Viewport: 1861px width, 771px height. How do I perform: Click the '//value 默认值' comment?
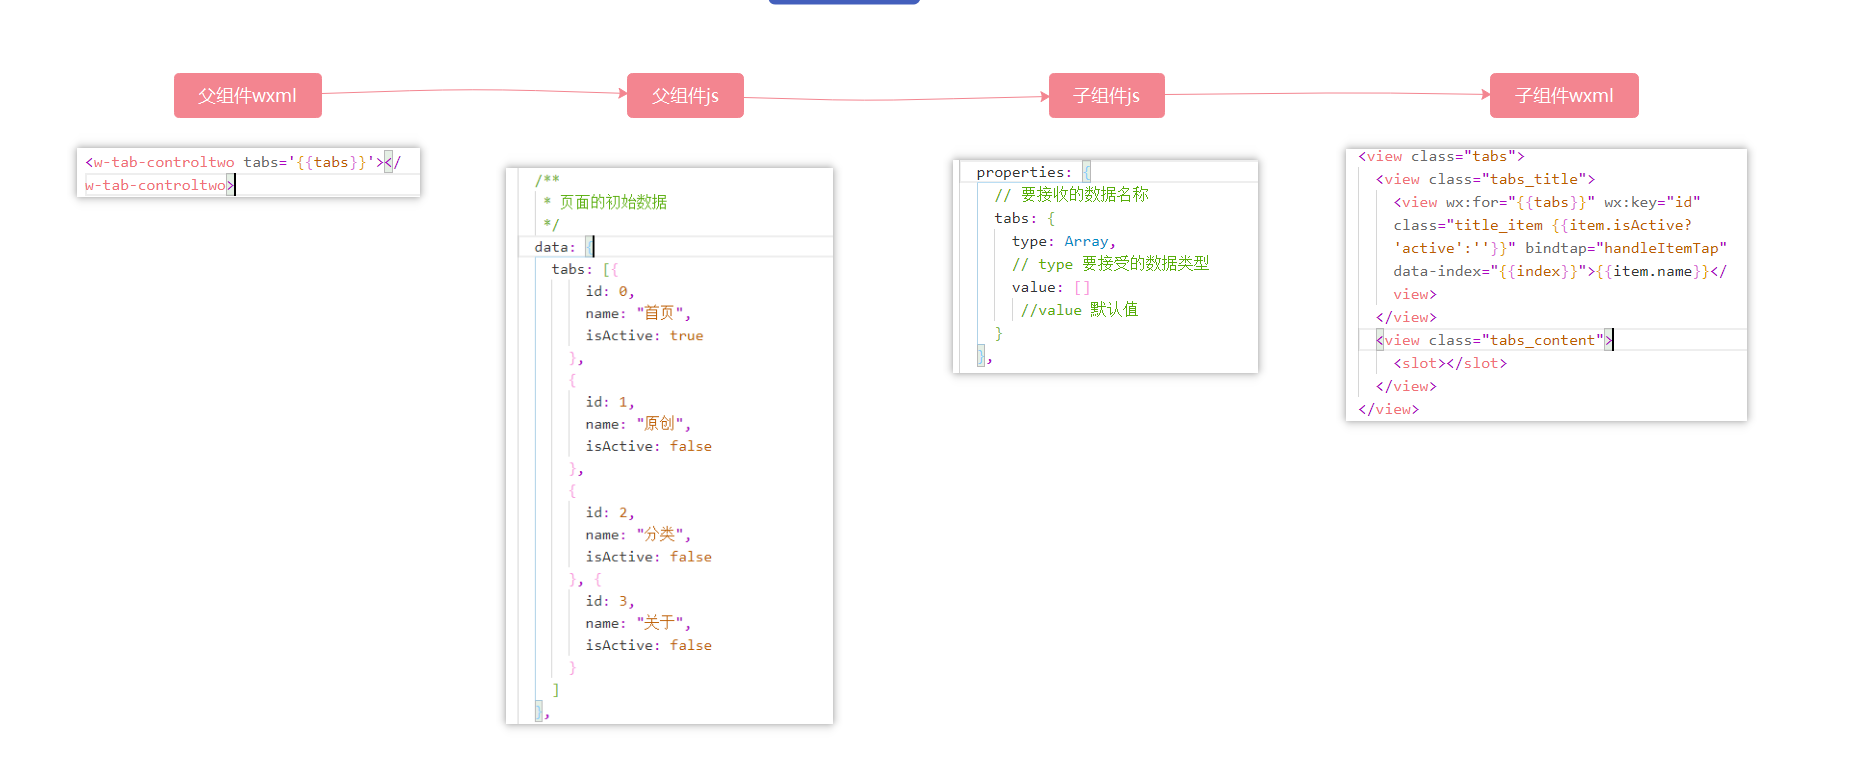(1079, 310)
